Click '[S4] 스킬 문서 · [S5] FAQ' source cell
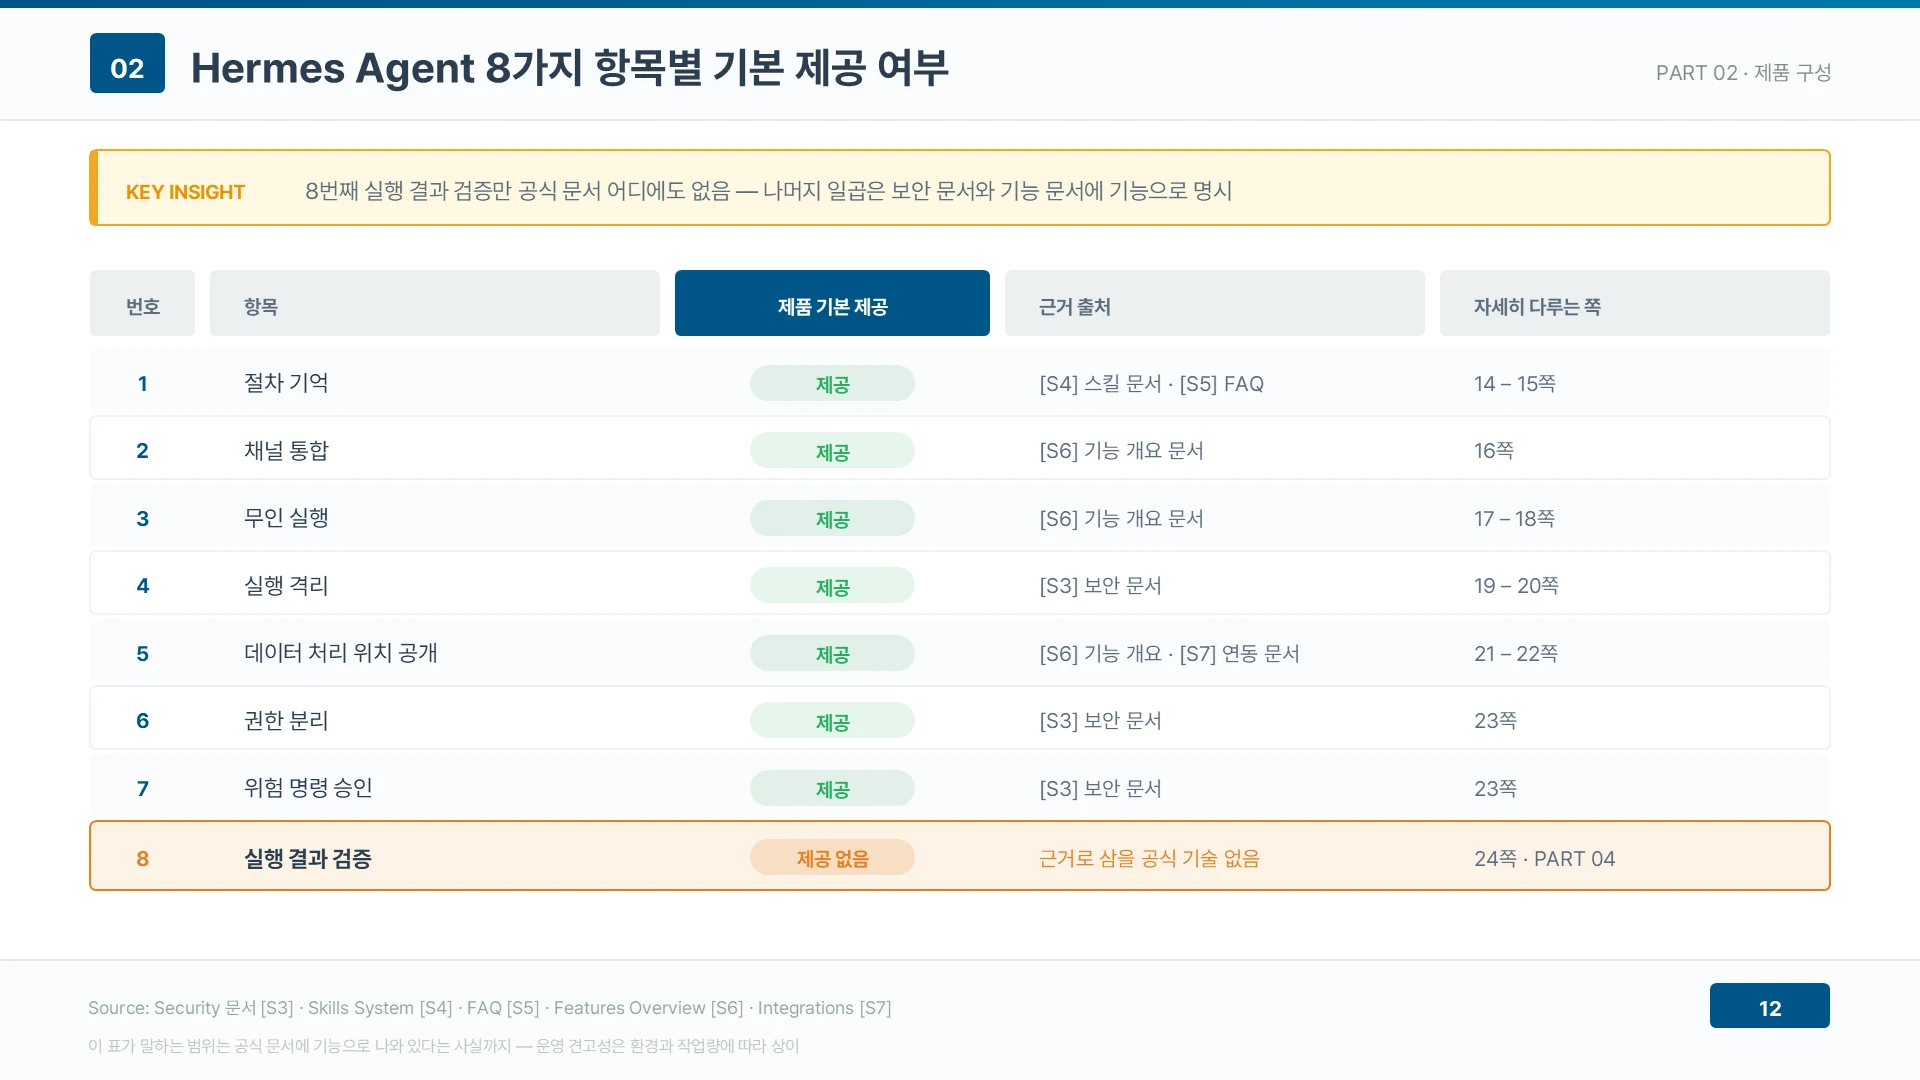 tap(1151, 384)
